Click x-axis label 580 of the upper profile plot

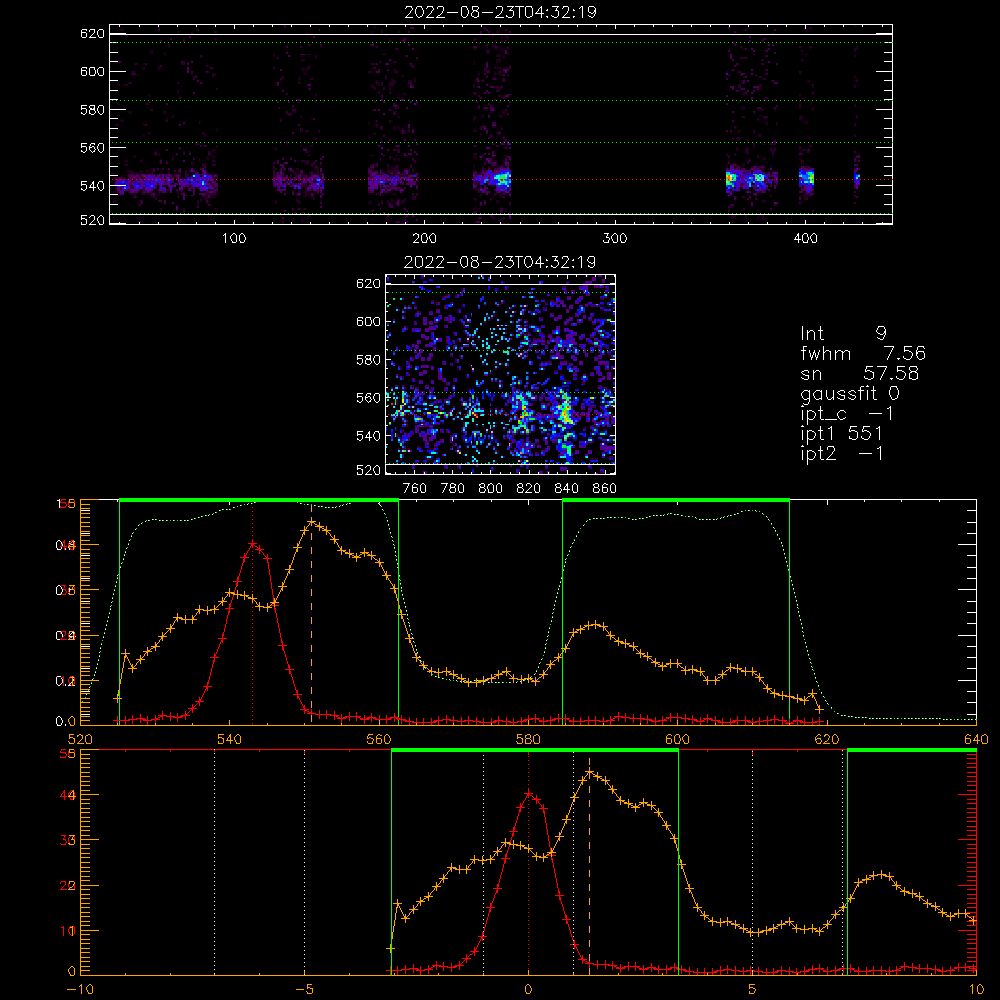pyautogui.click(x=528, y=740)
